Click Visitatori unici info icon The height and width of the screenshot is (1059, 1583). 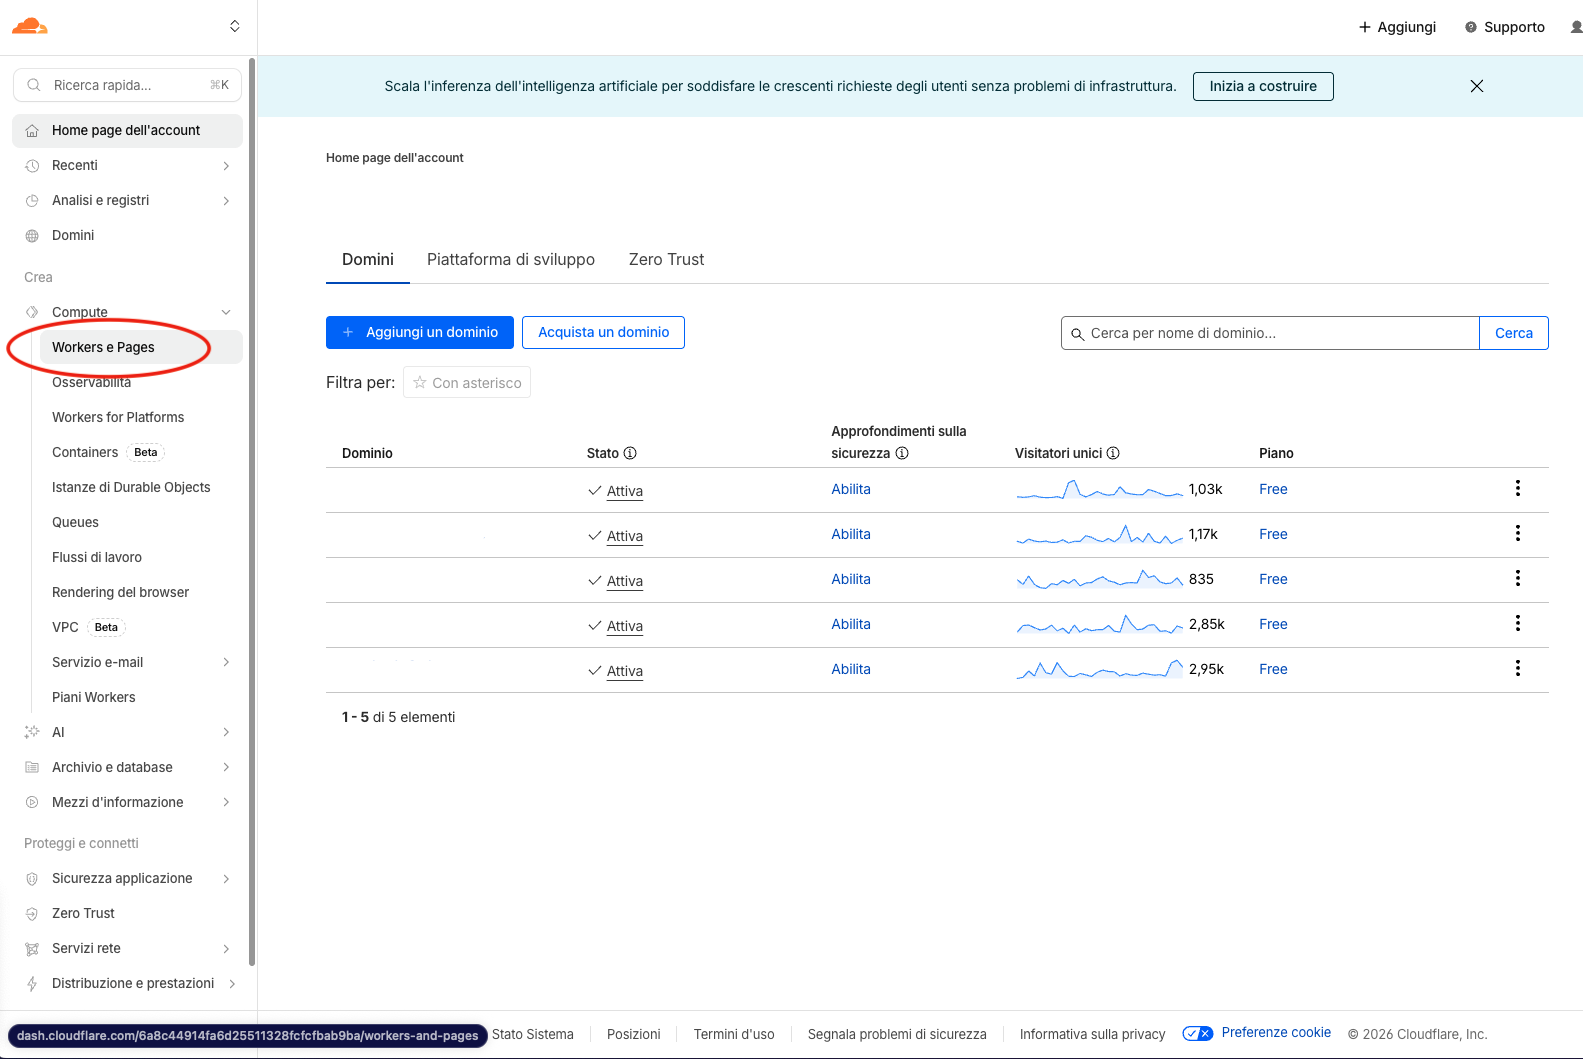point(1113,453)
